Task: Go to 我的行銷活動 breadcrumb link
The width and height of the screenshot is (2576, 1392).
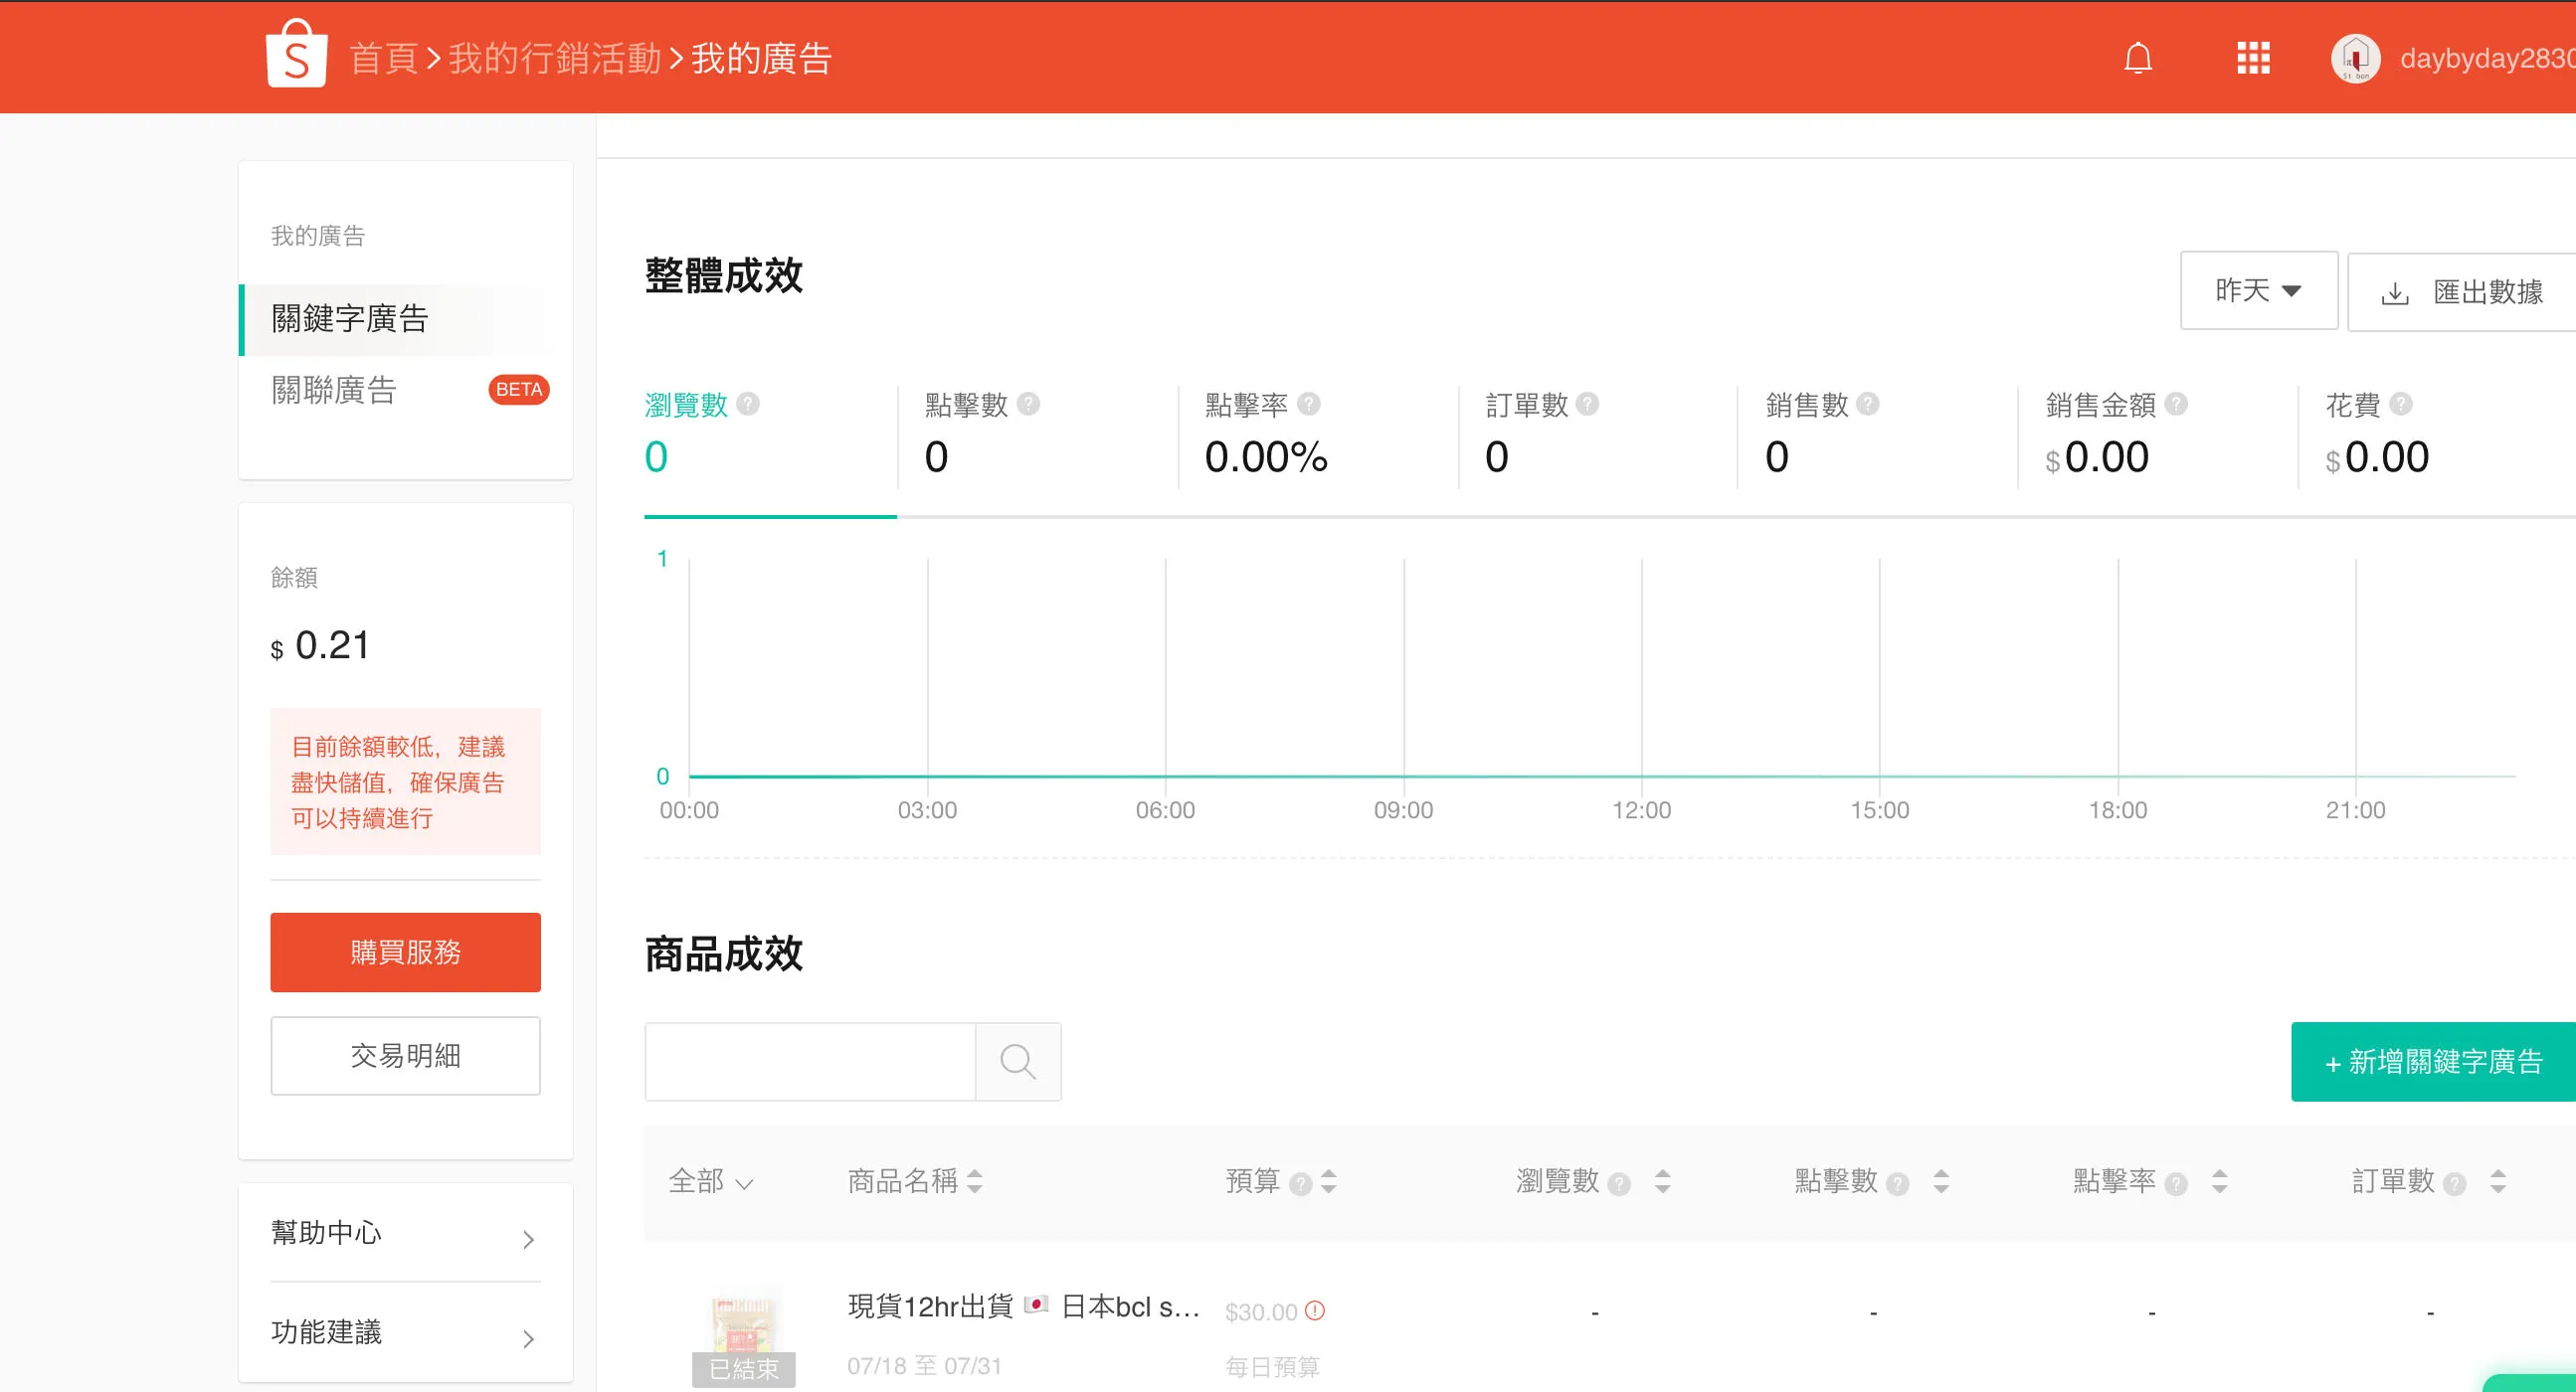Action: pyautogui.click(x=554, y=58)
